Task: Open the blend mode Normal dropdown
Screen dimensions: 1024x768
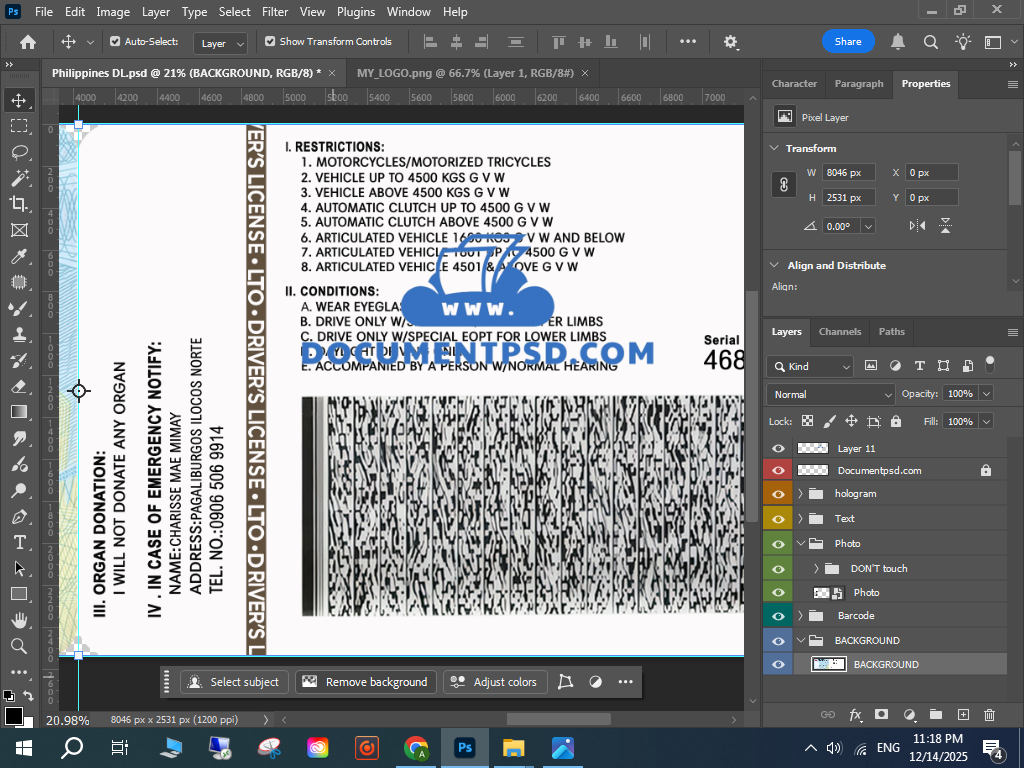Action: coord(831,394)
